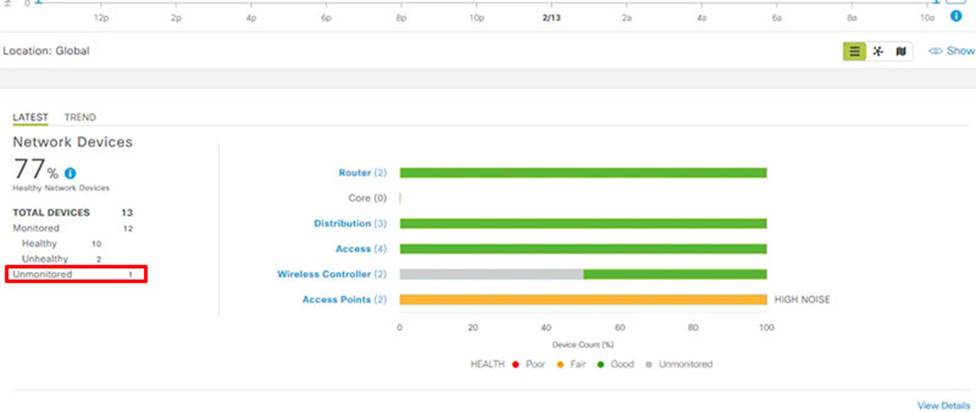Screen dimensions: 976x412
Task: Click info icon next to 77%
Action: click(x=70, y=173)
